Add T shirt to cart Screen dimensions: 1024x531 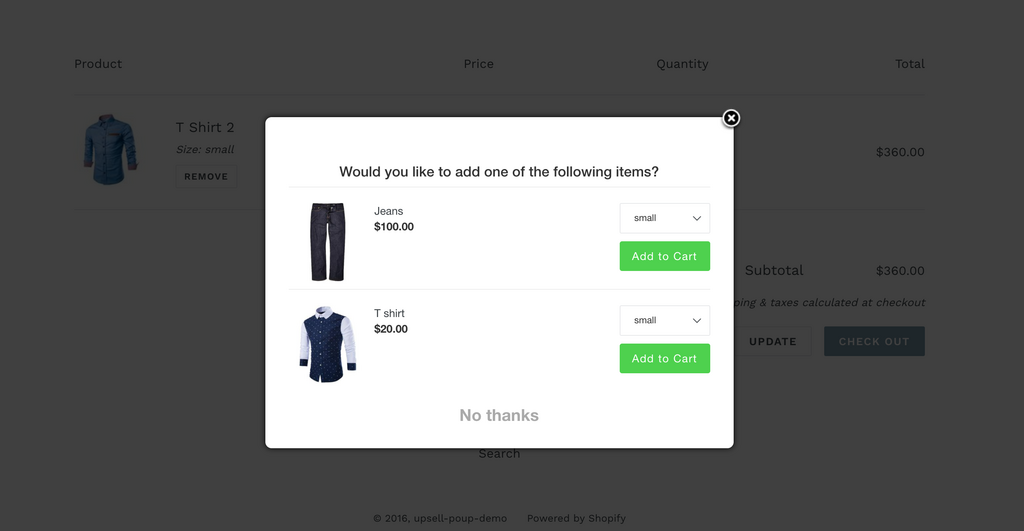coord(664,359)
